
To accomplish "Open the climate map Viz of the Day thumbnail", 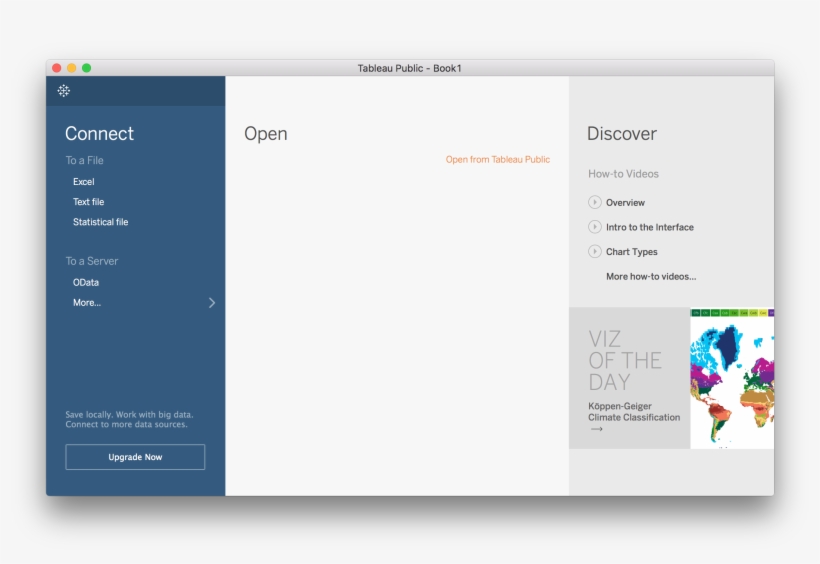I will (732, 378).
